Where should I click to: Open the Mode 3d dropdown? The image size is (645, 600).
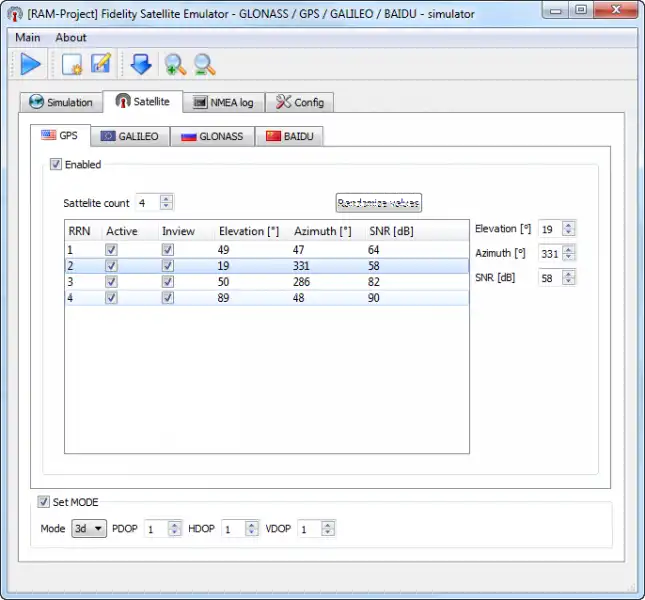pos(89,528)
